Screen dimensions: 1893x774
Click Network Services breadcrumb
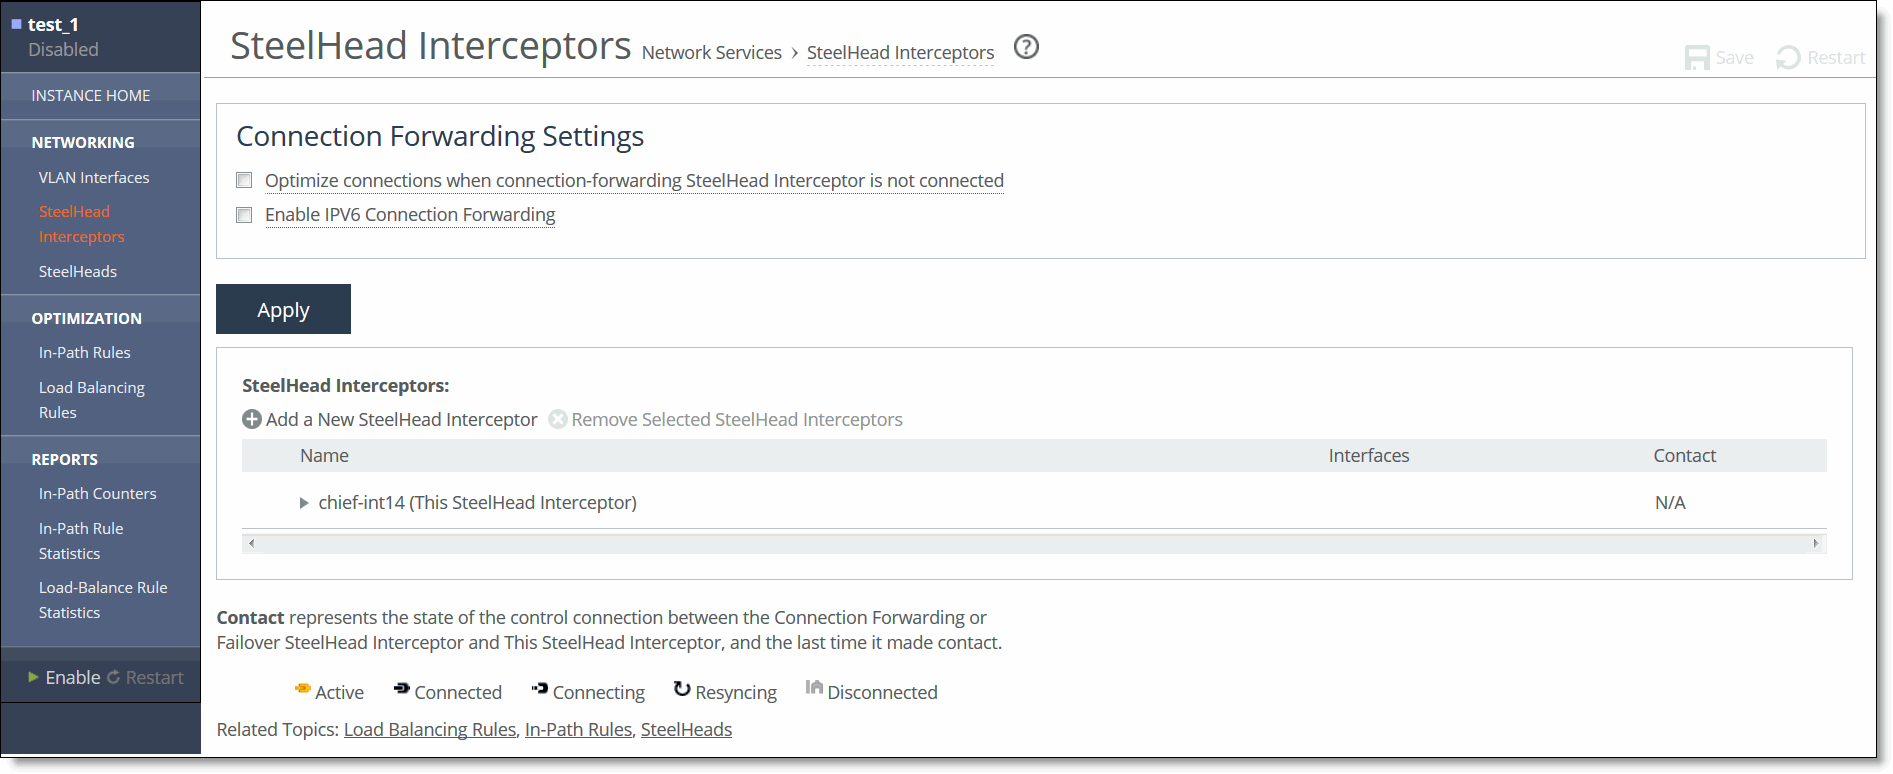[712, 53]
